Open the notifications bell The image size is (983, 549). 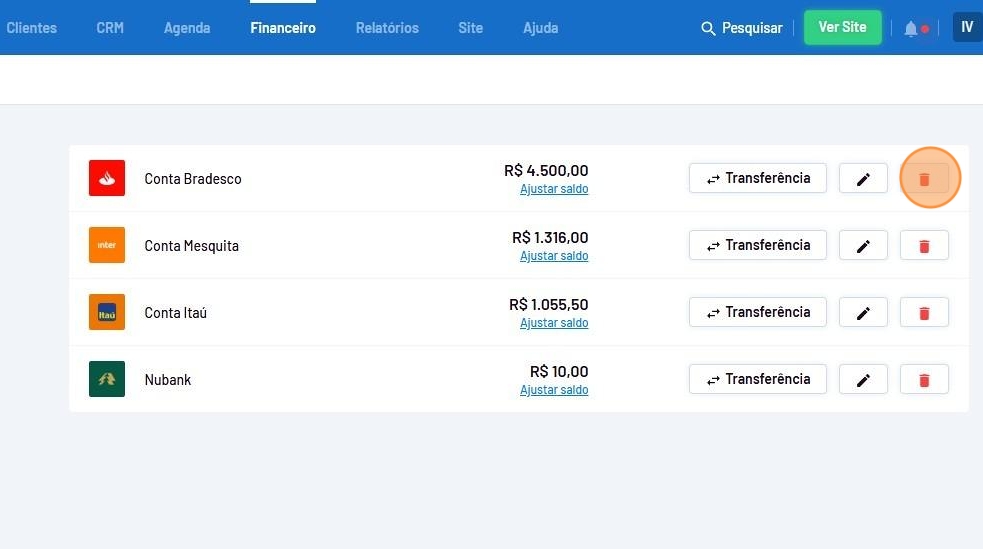(911, 28)
